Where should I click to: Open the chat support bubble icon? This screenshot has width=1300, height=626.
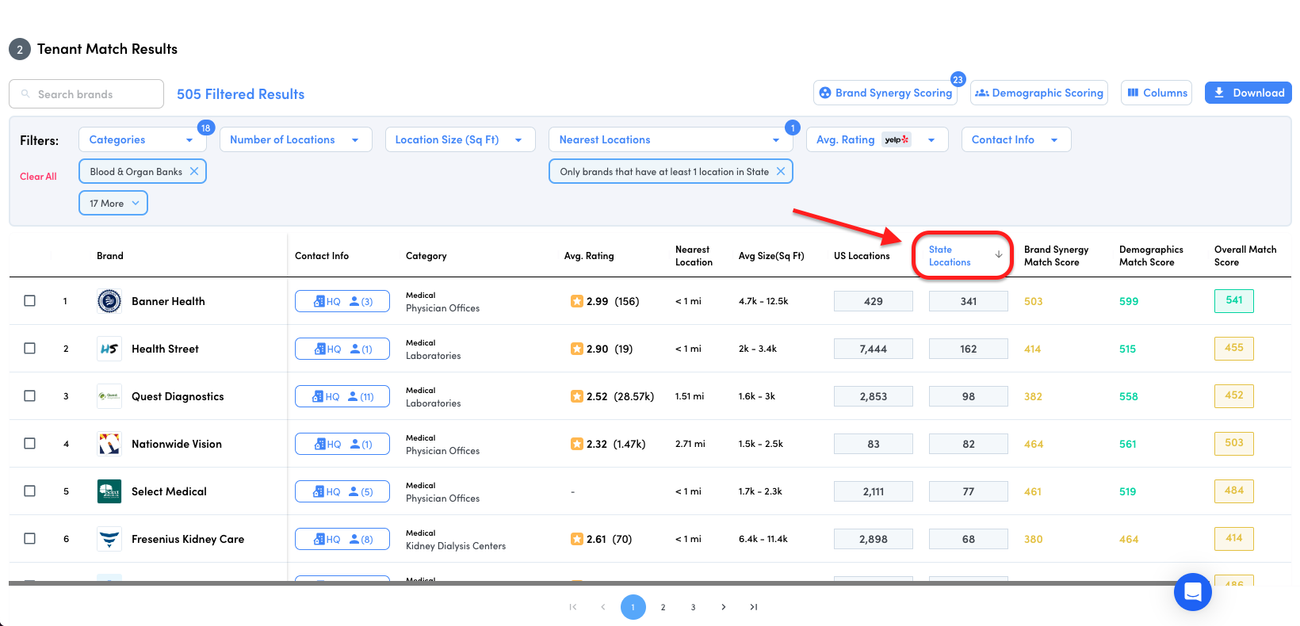(1192, 592)
